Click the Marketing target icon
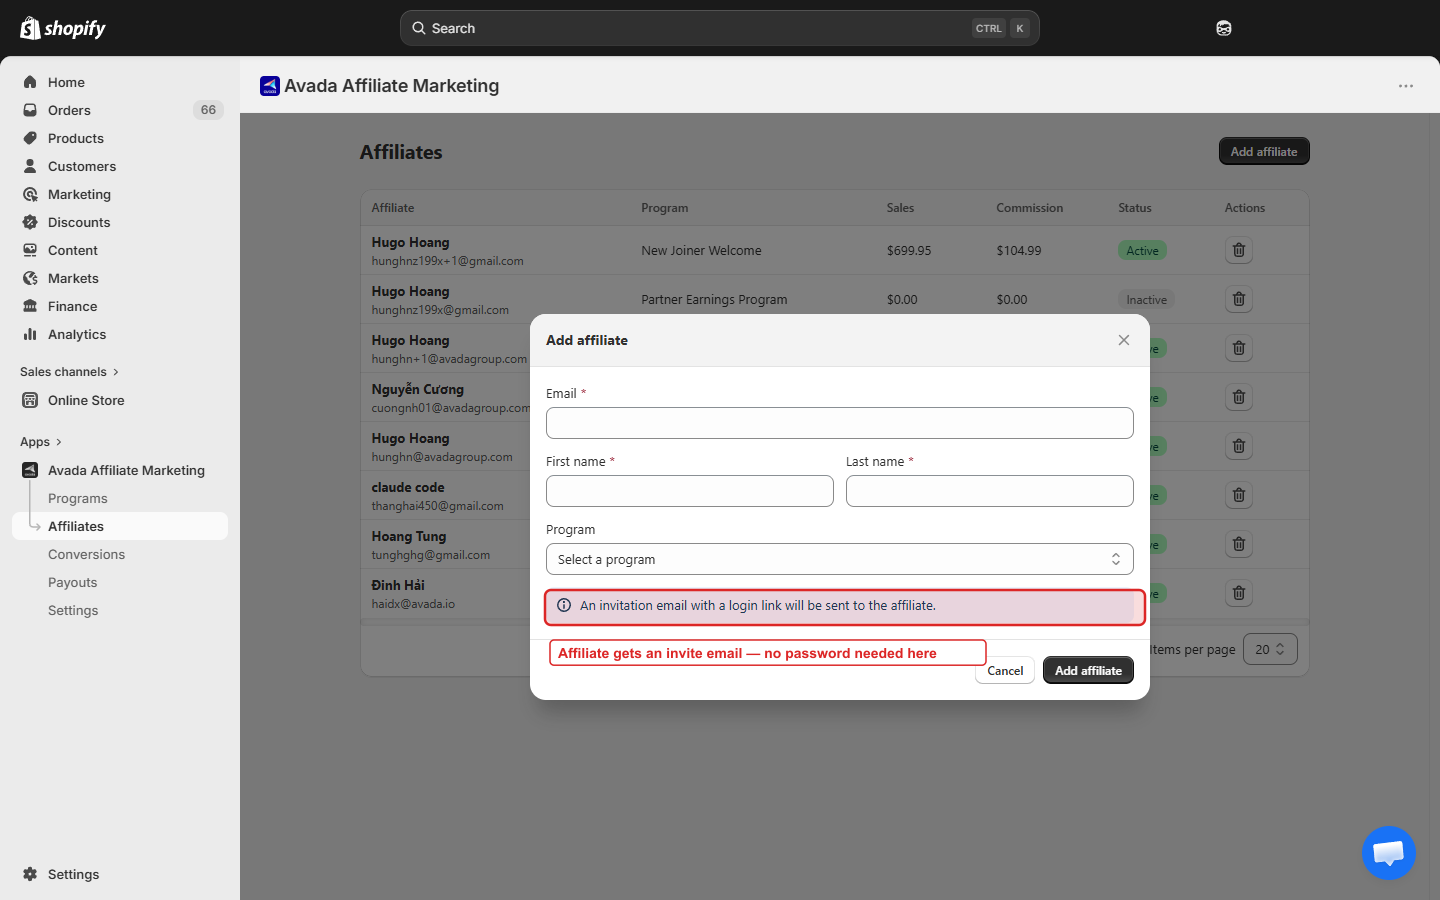Image resolution: width=1440 pixels, height=900 pixels. point(30,194)
